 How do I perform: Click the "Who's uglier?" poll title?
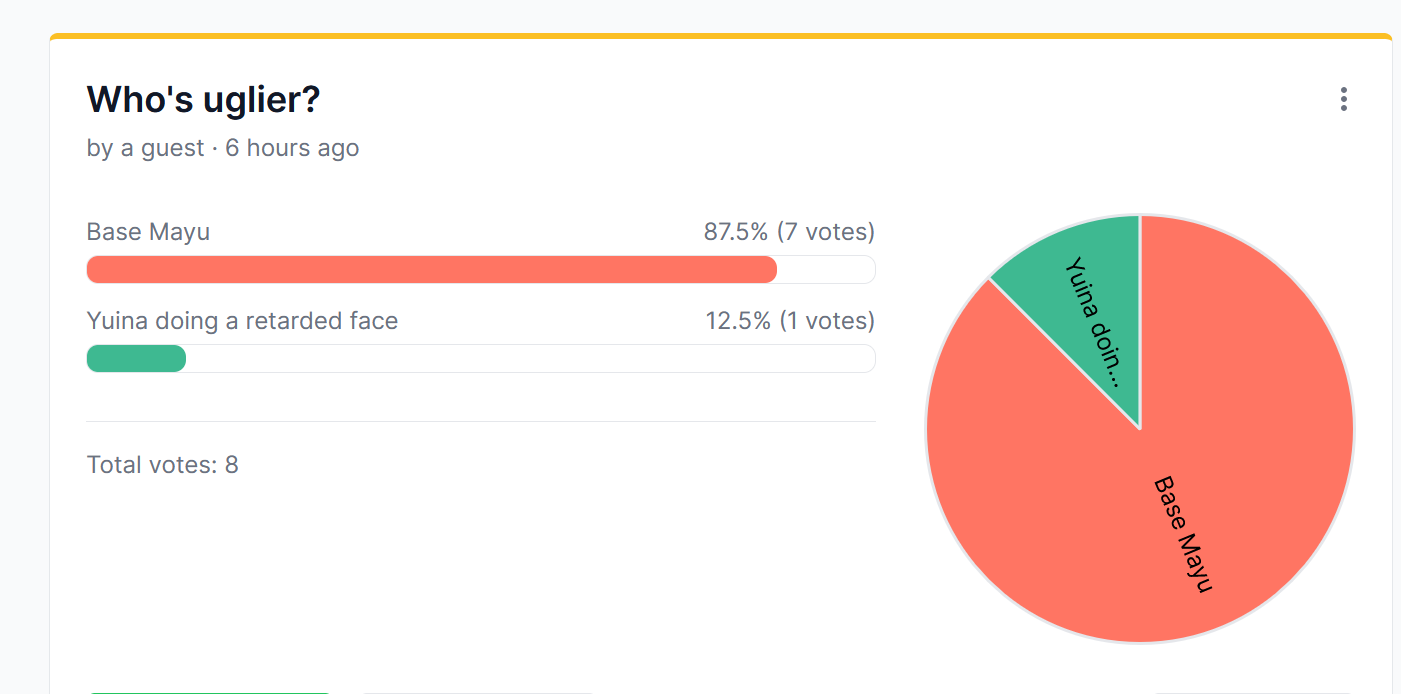click(x=204, y=99)
